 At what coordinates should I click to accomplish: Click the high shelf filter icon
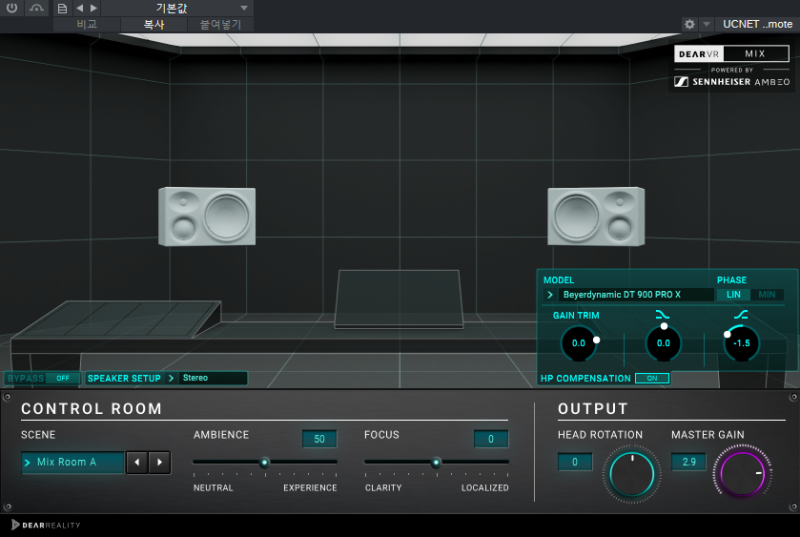[x=741, y=315]
